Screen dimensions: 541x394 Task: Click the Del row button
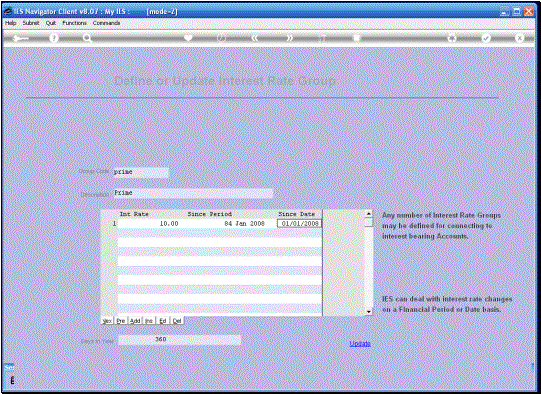tap(177, 321)
